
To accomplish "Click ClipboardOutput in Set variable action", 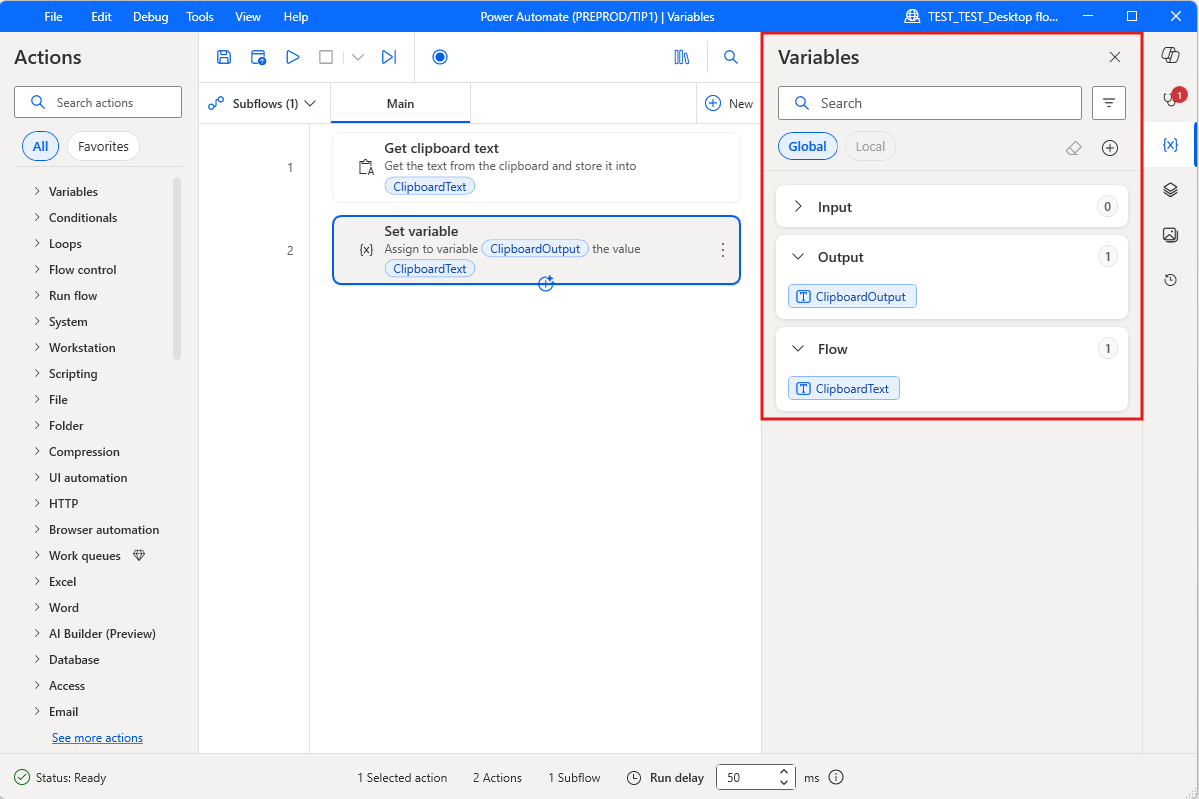I will point(535,248).
